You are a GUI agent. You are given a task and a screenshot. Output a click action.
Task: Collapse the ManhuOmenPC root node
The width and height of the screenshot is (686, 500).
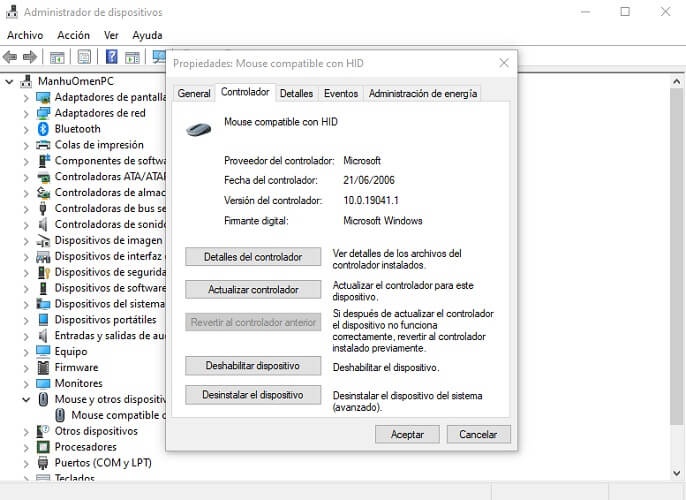click(9, 82)
